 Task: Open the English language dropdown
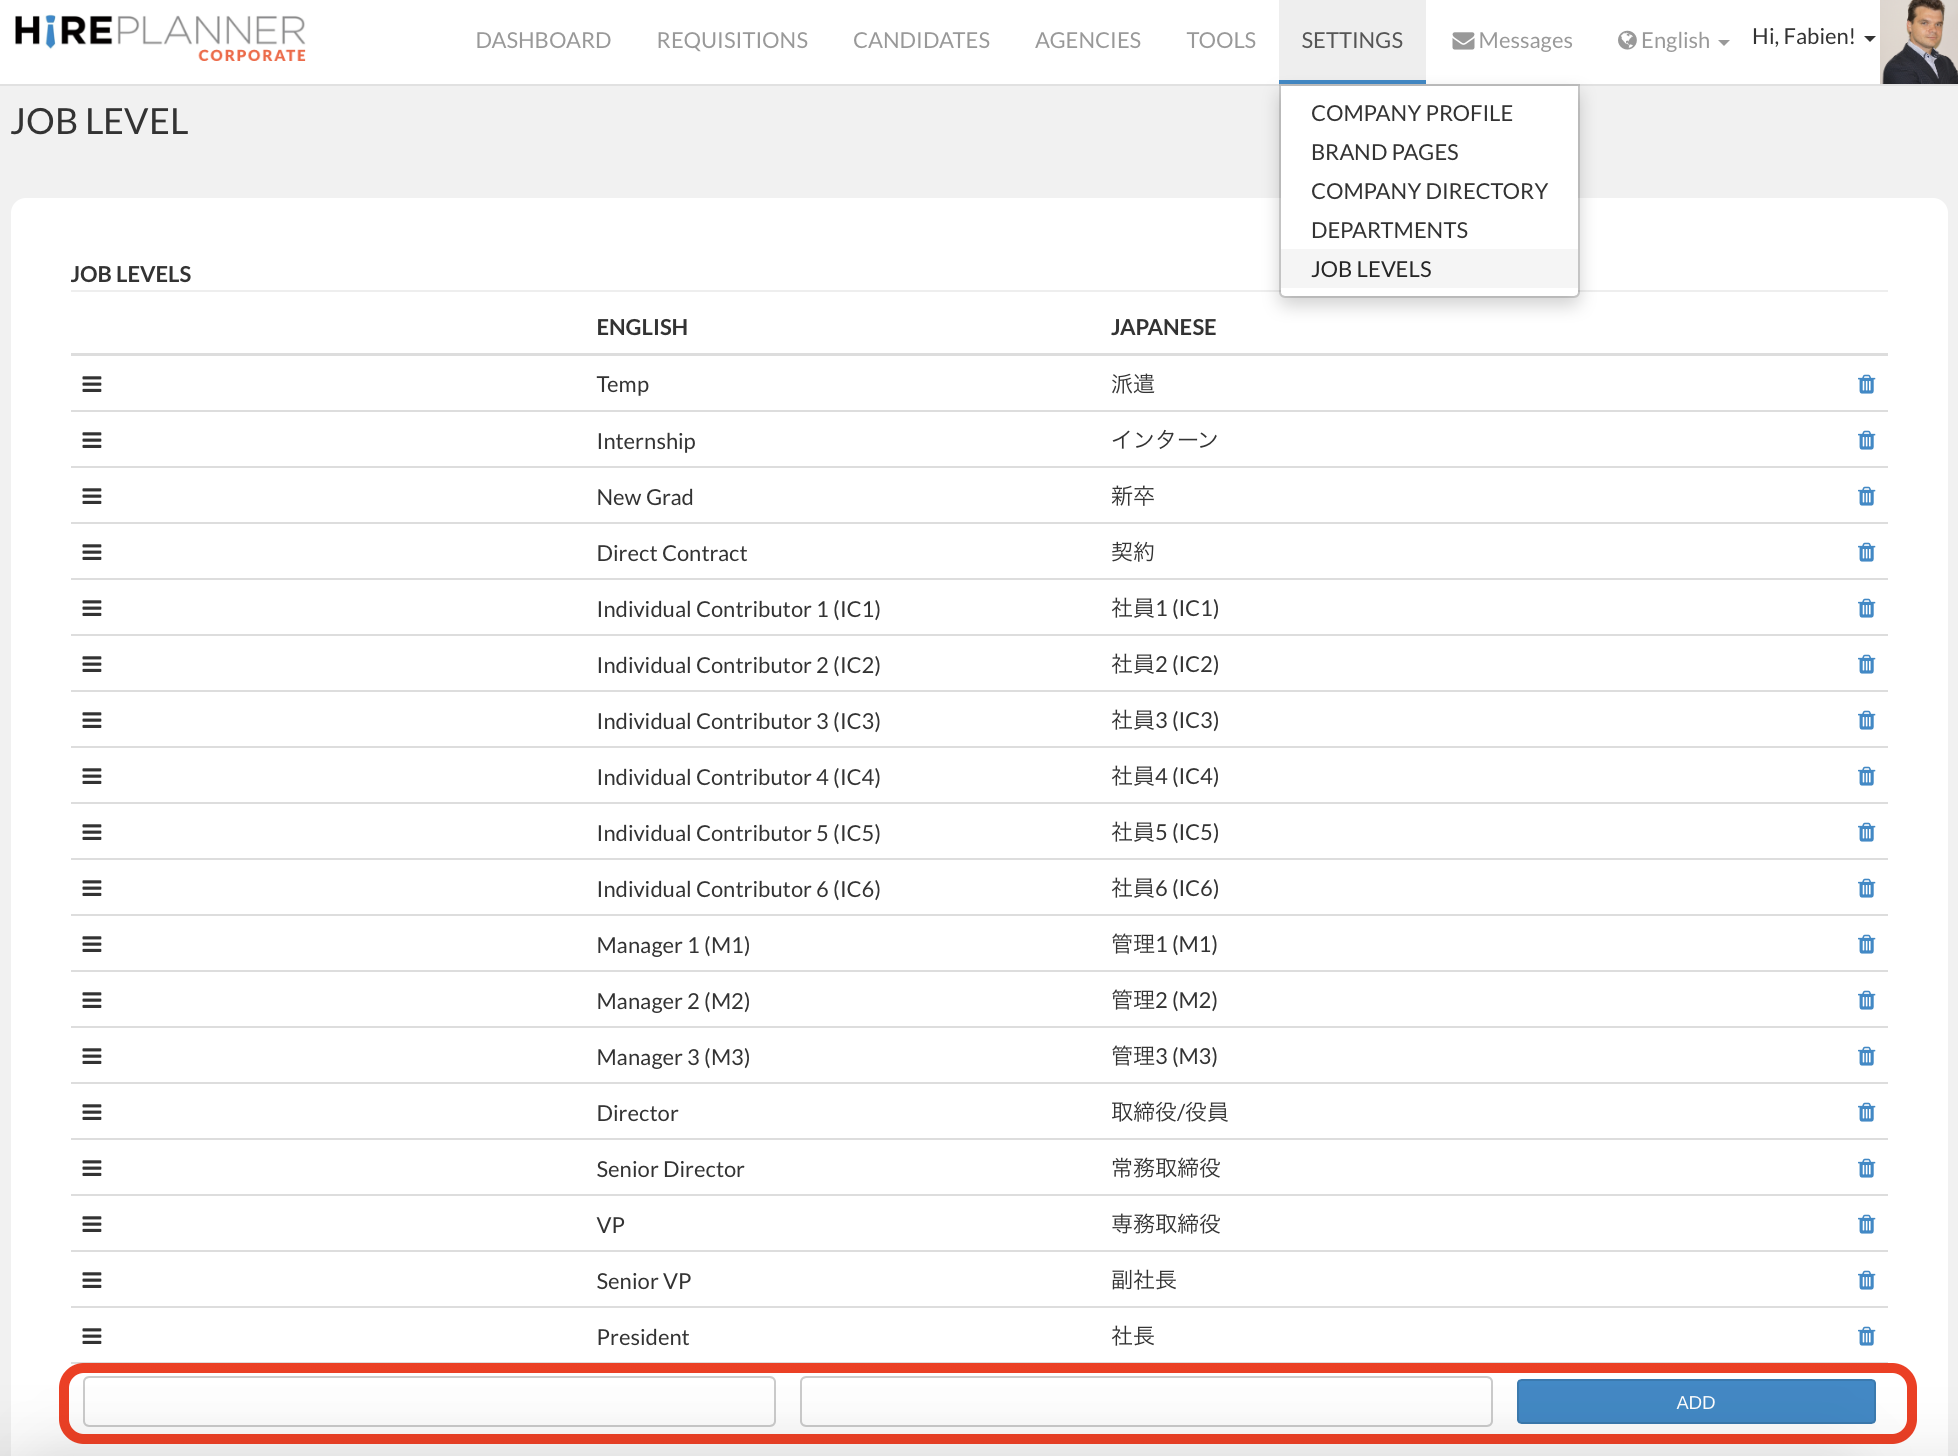pos(1673,41)
